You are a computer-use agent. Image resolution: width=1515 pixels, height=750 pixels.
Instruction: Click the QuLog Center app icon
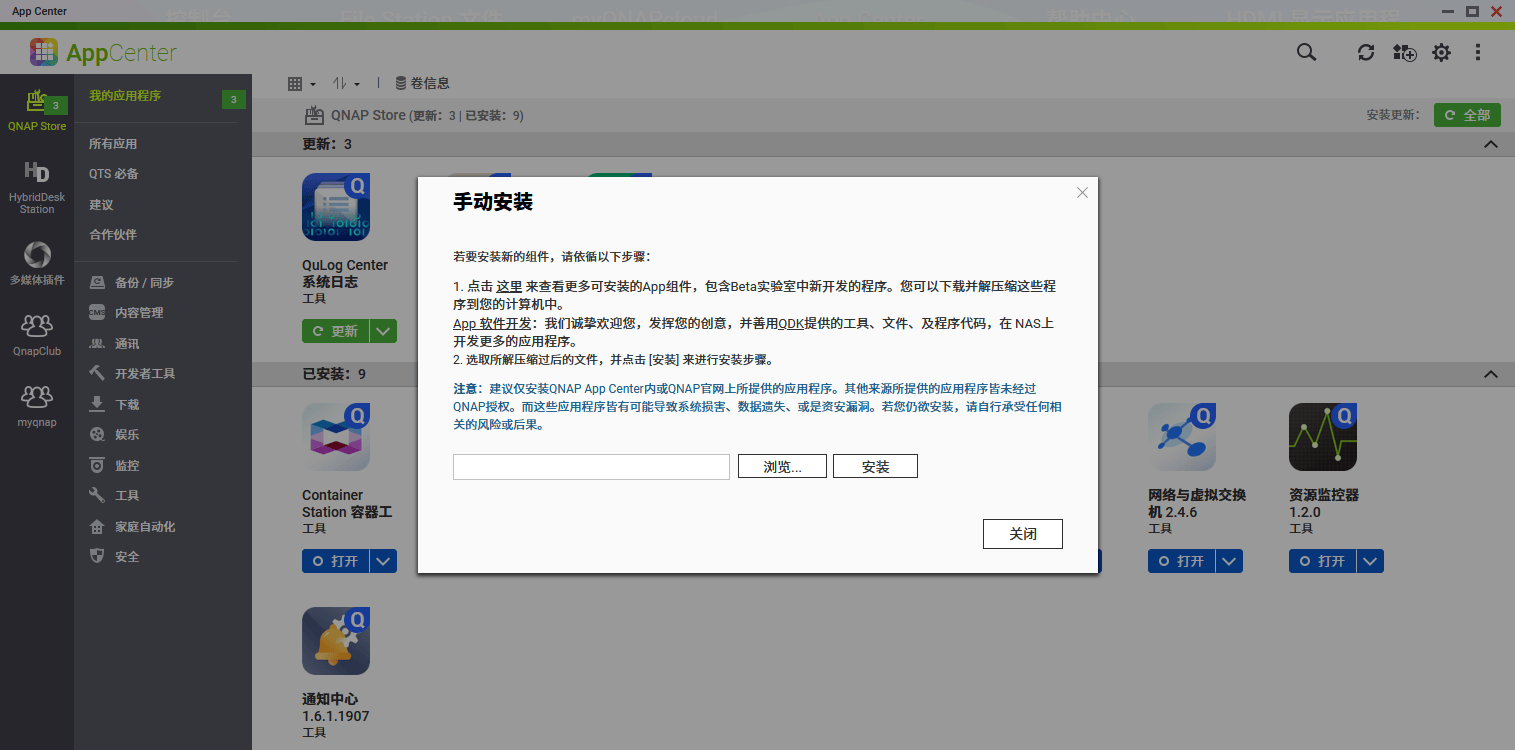tap(336, 207)
